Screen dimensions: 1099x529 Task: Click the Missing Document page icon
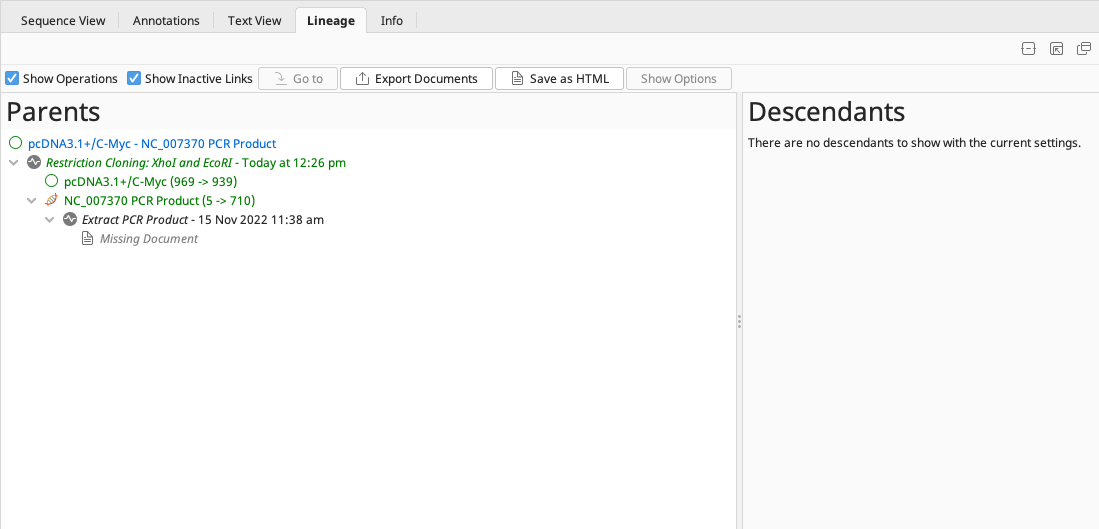coord(88,238)
